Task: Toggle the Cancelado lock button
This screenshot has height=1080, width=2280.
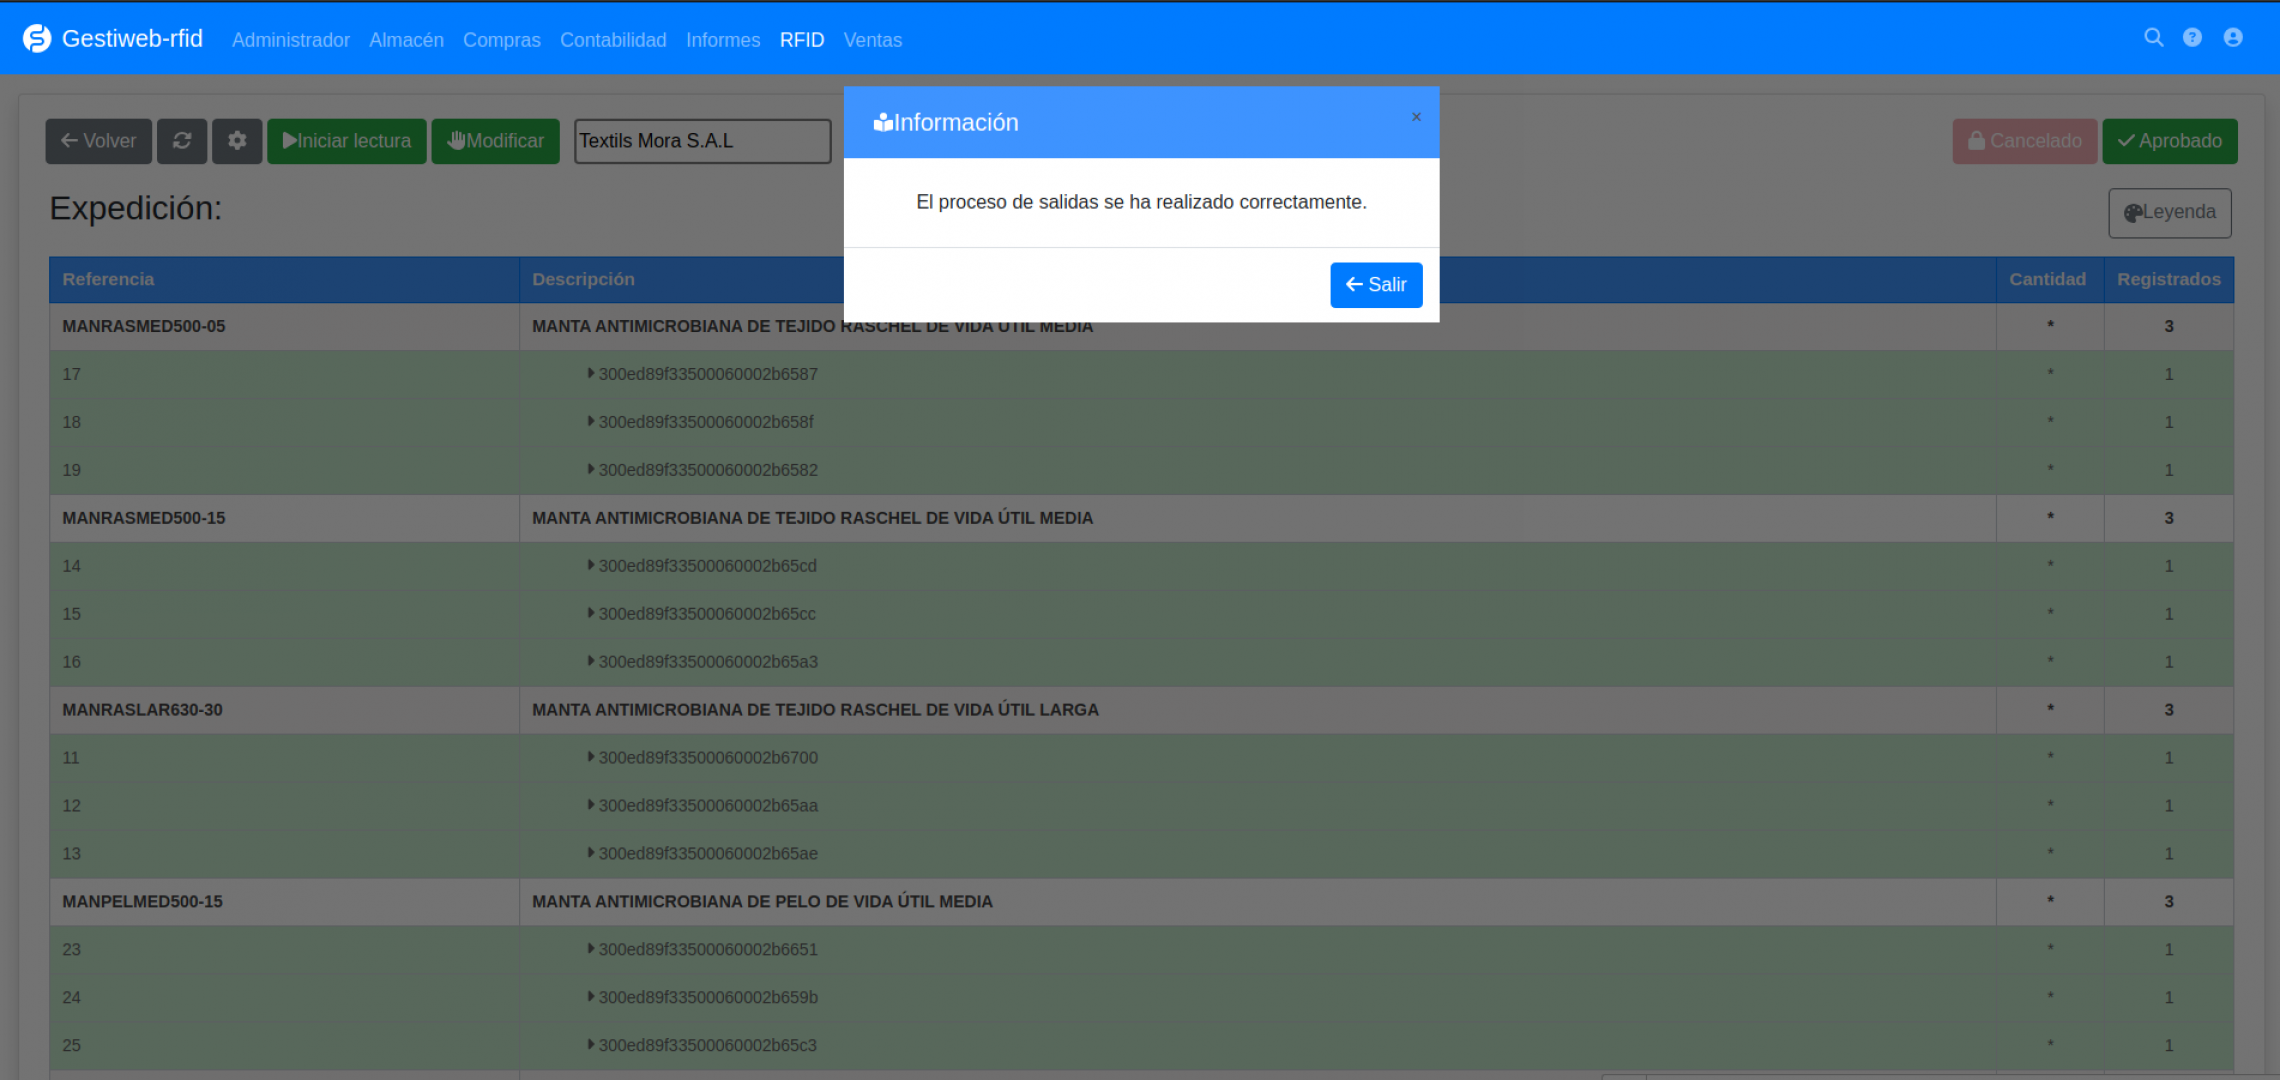Action: [x=2024, y=141]
